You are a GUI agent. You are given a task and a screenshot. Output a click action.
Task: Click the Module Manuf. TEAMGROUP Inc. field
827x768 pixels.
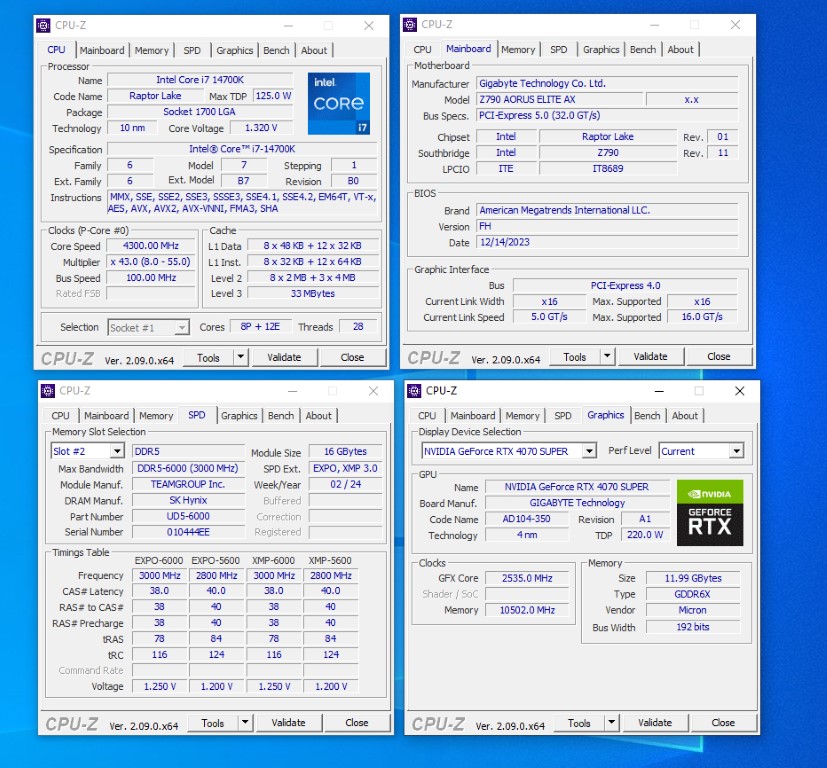point(188,484)
